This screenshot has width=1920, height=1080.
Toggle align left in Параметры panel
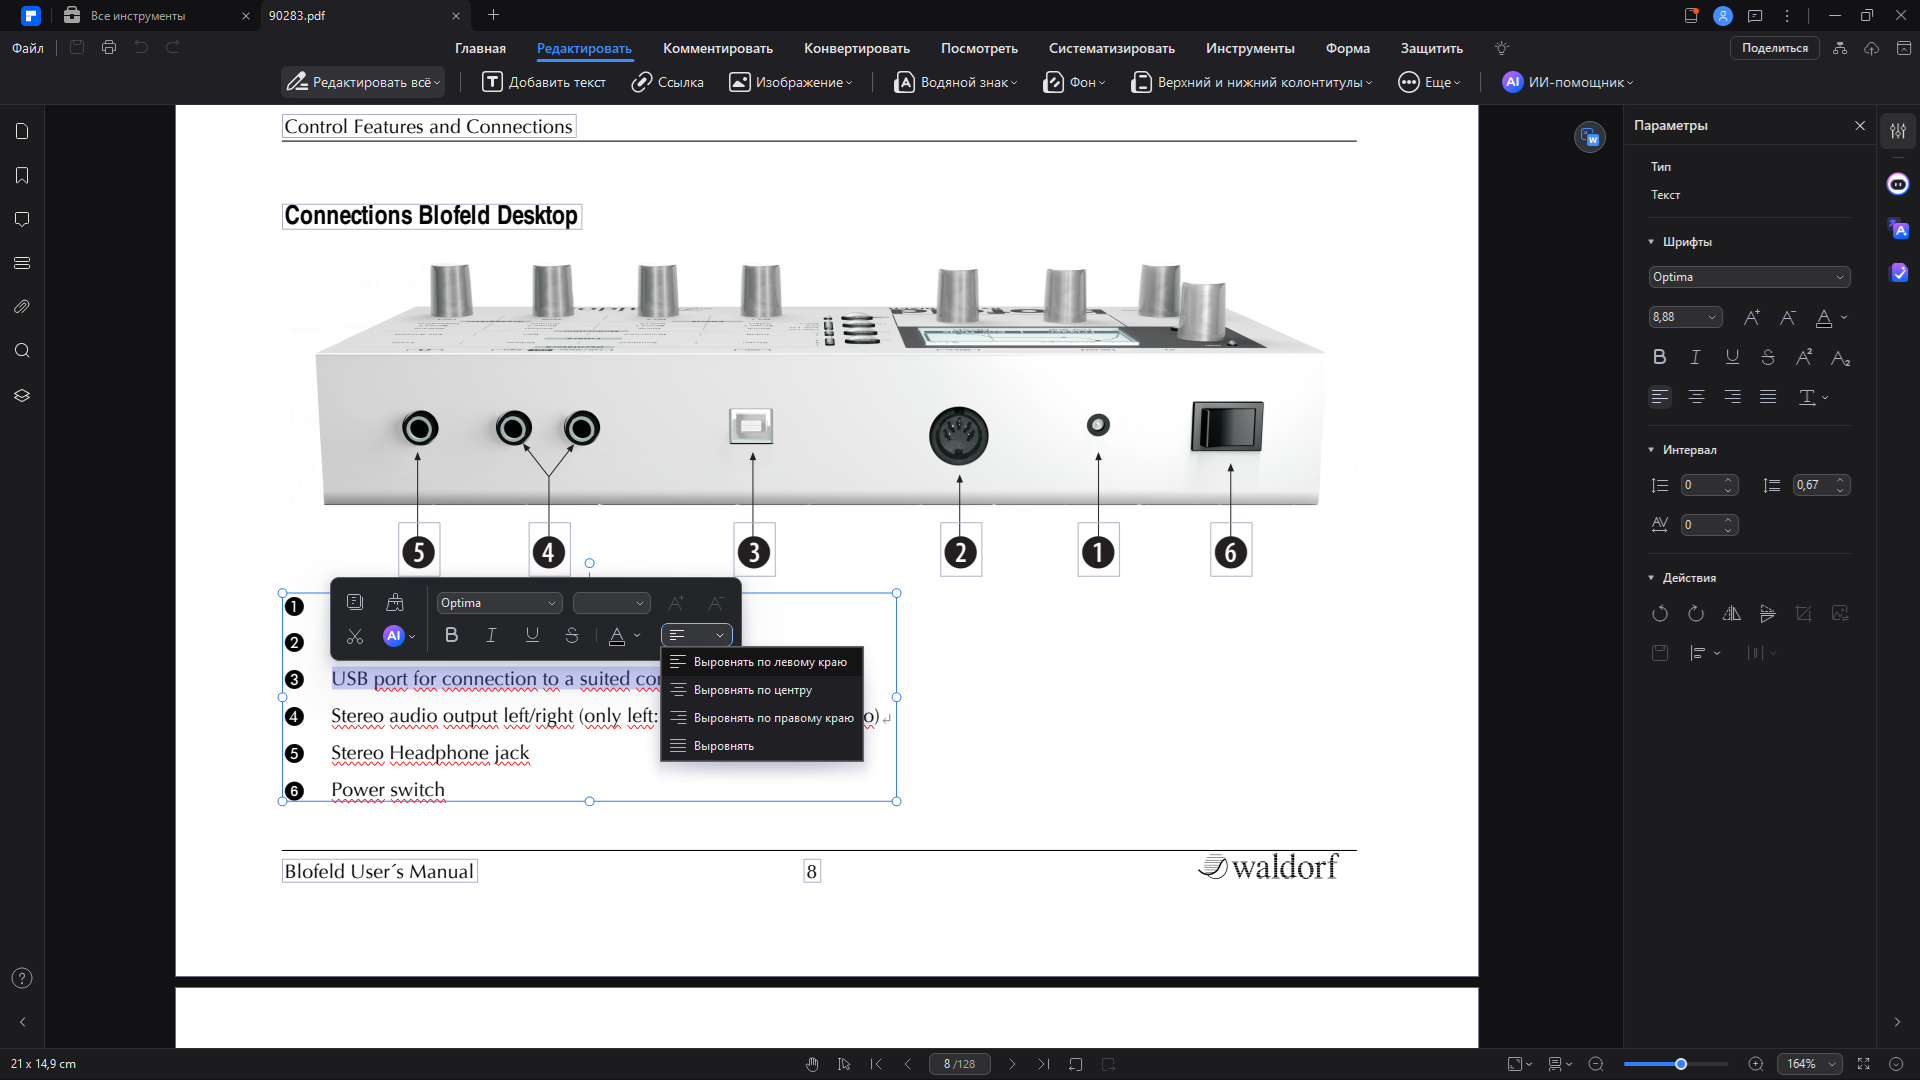click(x=1660, y=397)
